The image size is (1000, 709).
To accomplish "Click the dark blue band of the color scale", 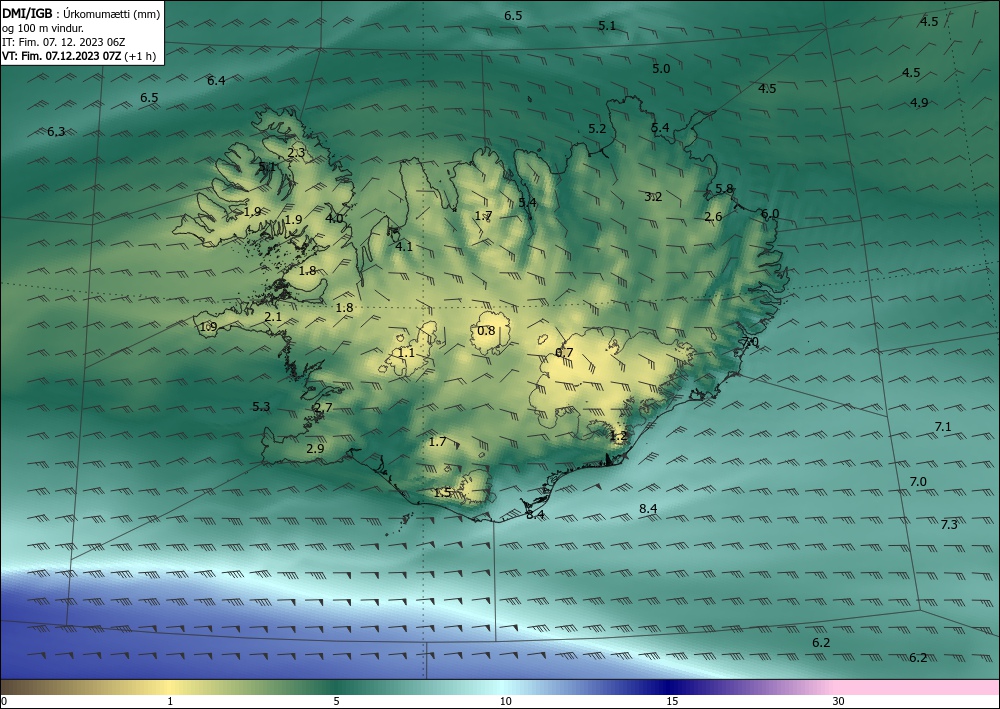I will (x=670, y=687).
